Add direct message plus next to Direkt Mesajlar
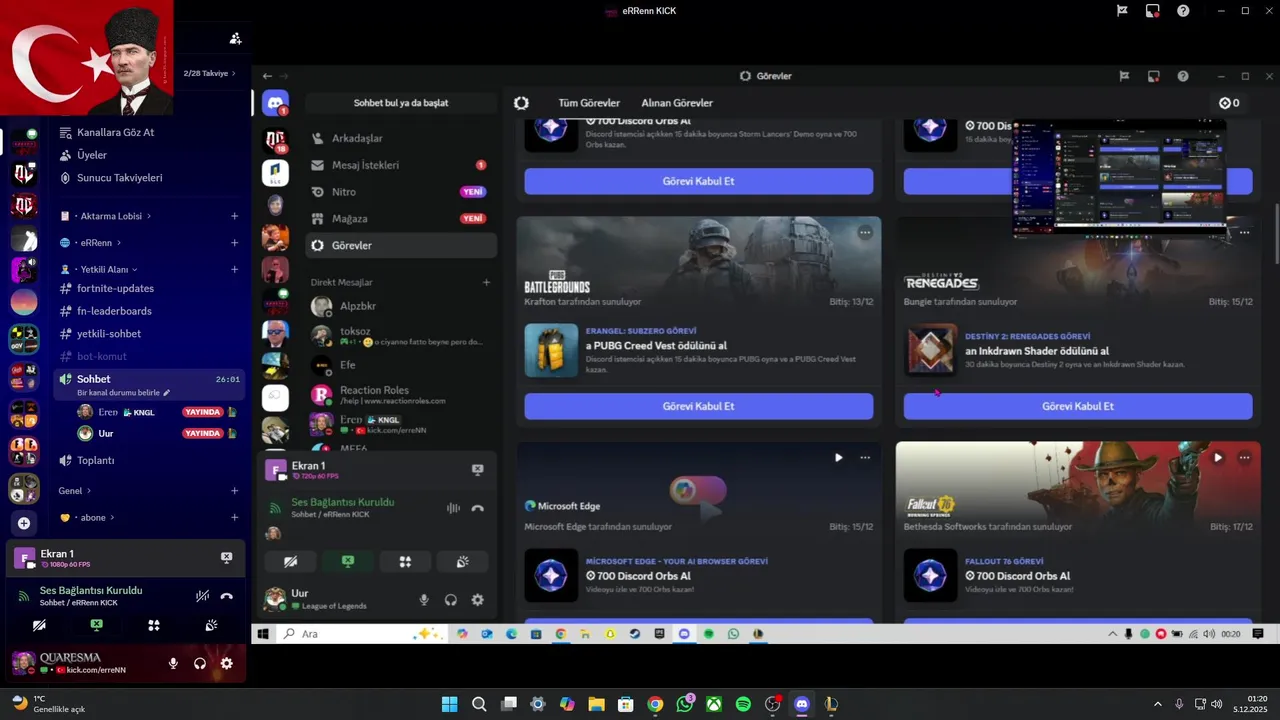 tap(487, 282)
